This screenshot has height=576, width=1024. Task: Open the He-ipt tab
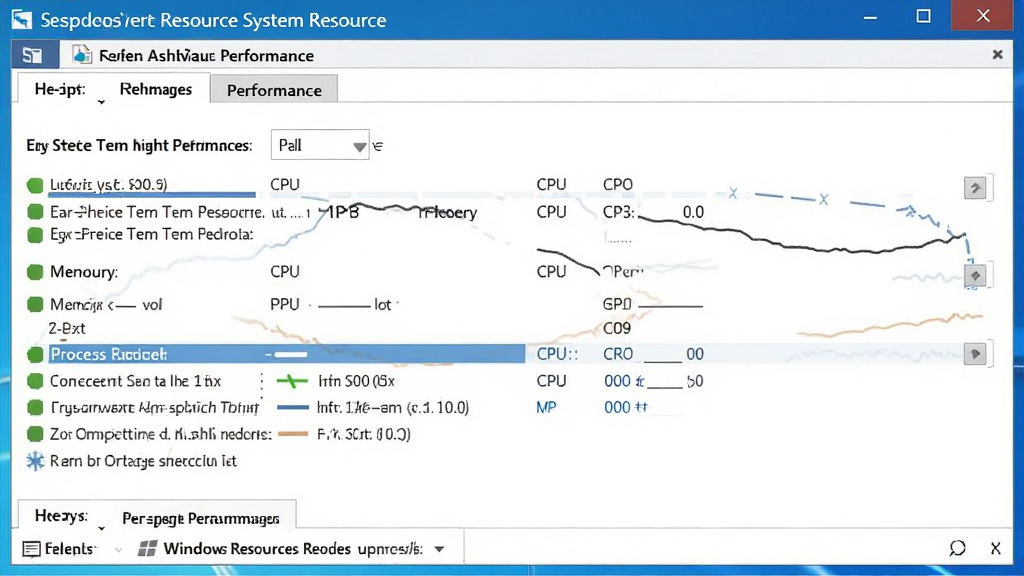pyautogui.click(x=59, y=89)
